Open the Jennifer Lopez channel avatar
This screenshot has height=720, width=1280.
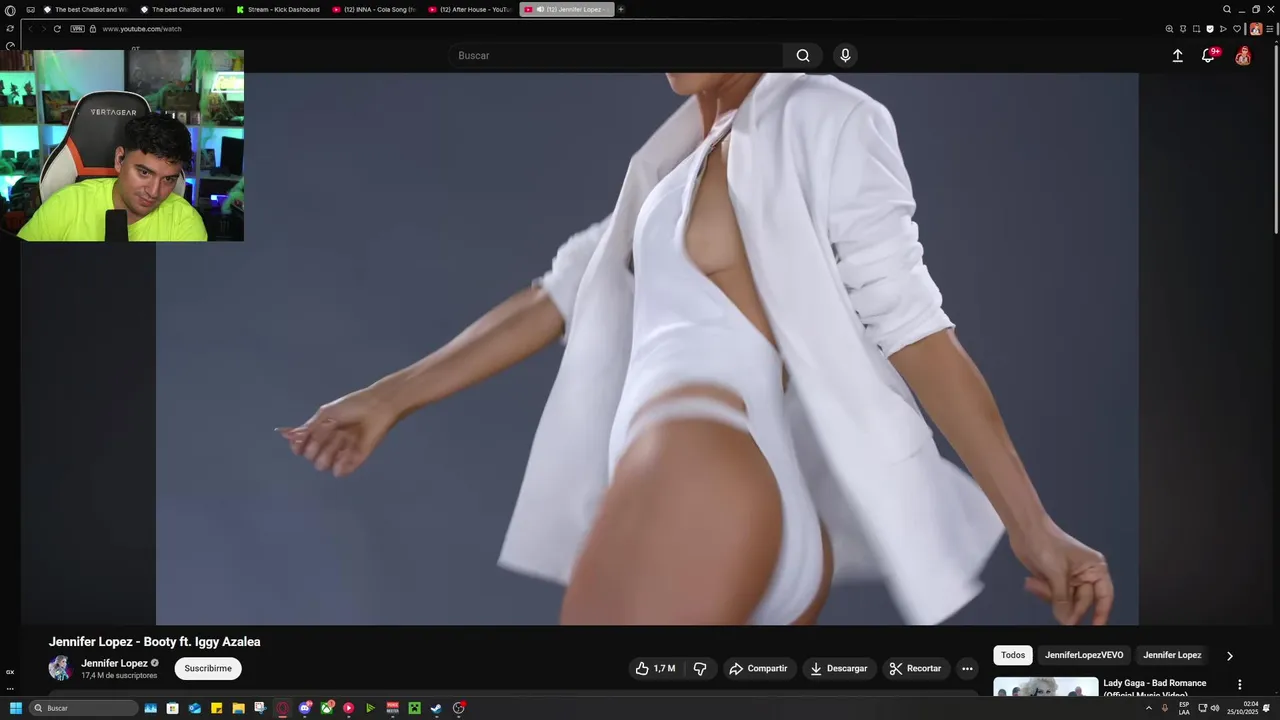coord(61,668)
